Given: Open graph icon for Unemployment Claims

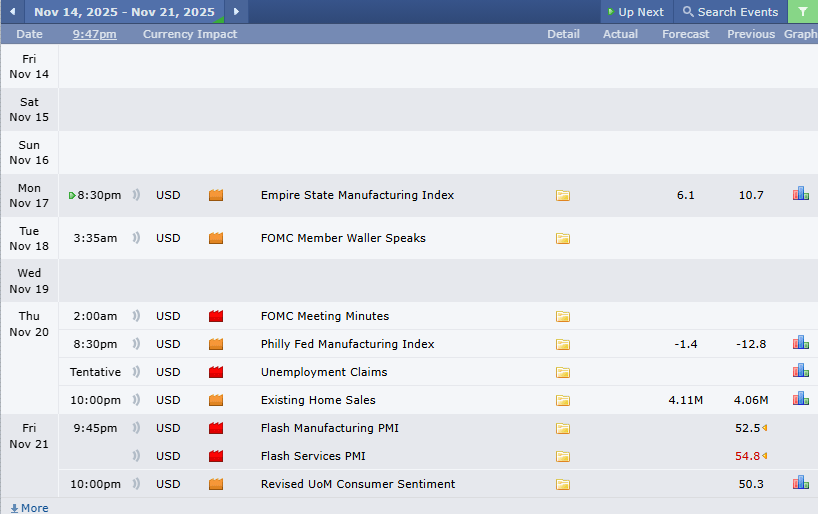Looking at the screenshot, I should pyautogui.click(x=800, y=371).
